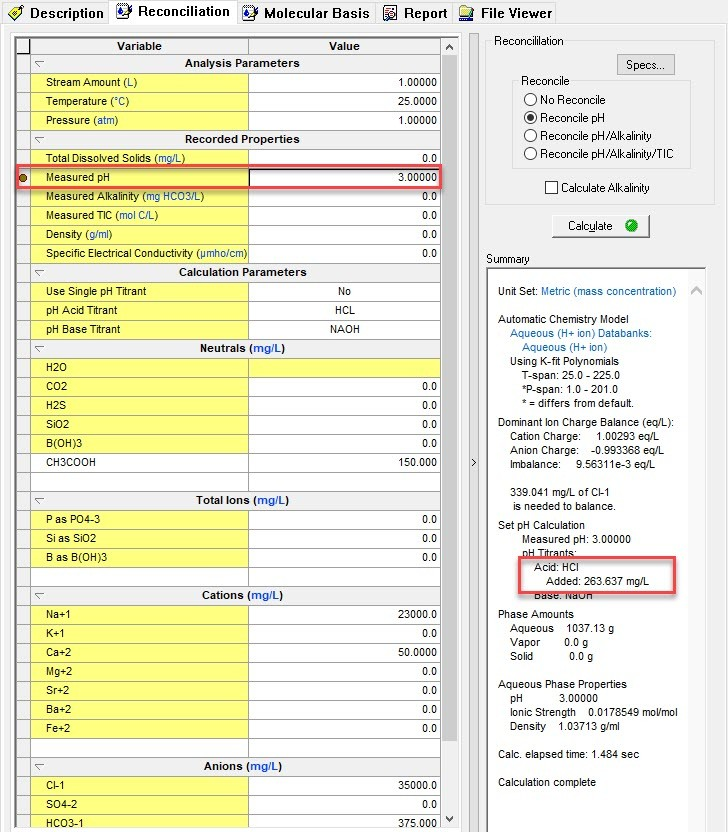Click the Temperature value cell

point(344,101)
